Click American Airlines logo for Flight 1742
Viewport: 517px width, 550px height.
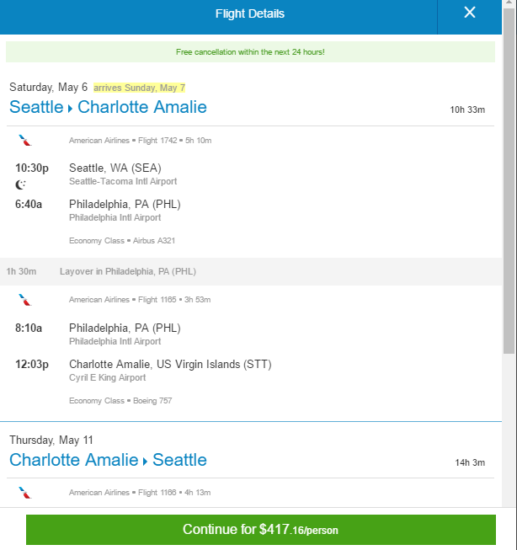point(25,140)
